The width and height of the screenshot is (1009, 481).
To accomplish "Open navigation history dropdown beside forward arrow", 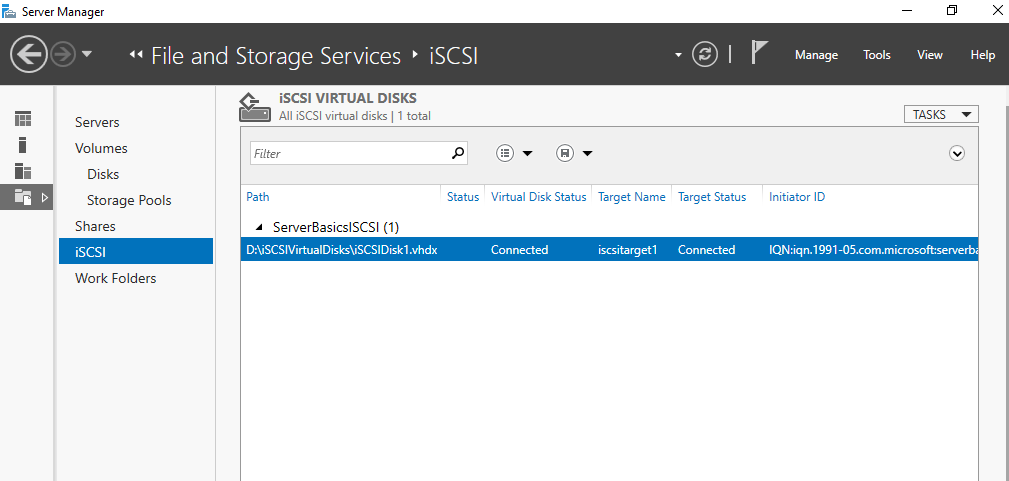I will pyautogui.click(x=87, y=55).
